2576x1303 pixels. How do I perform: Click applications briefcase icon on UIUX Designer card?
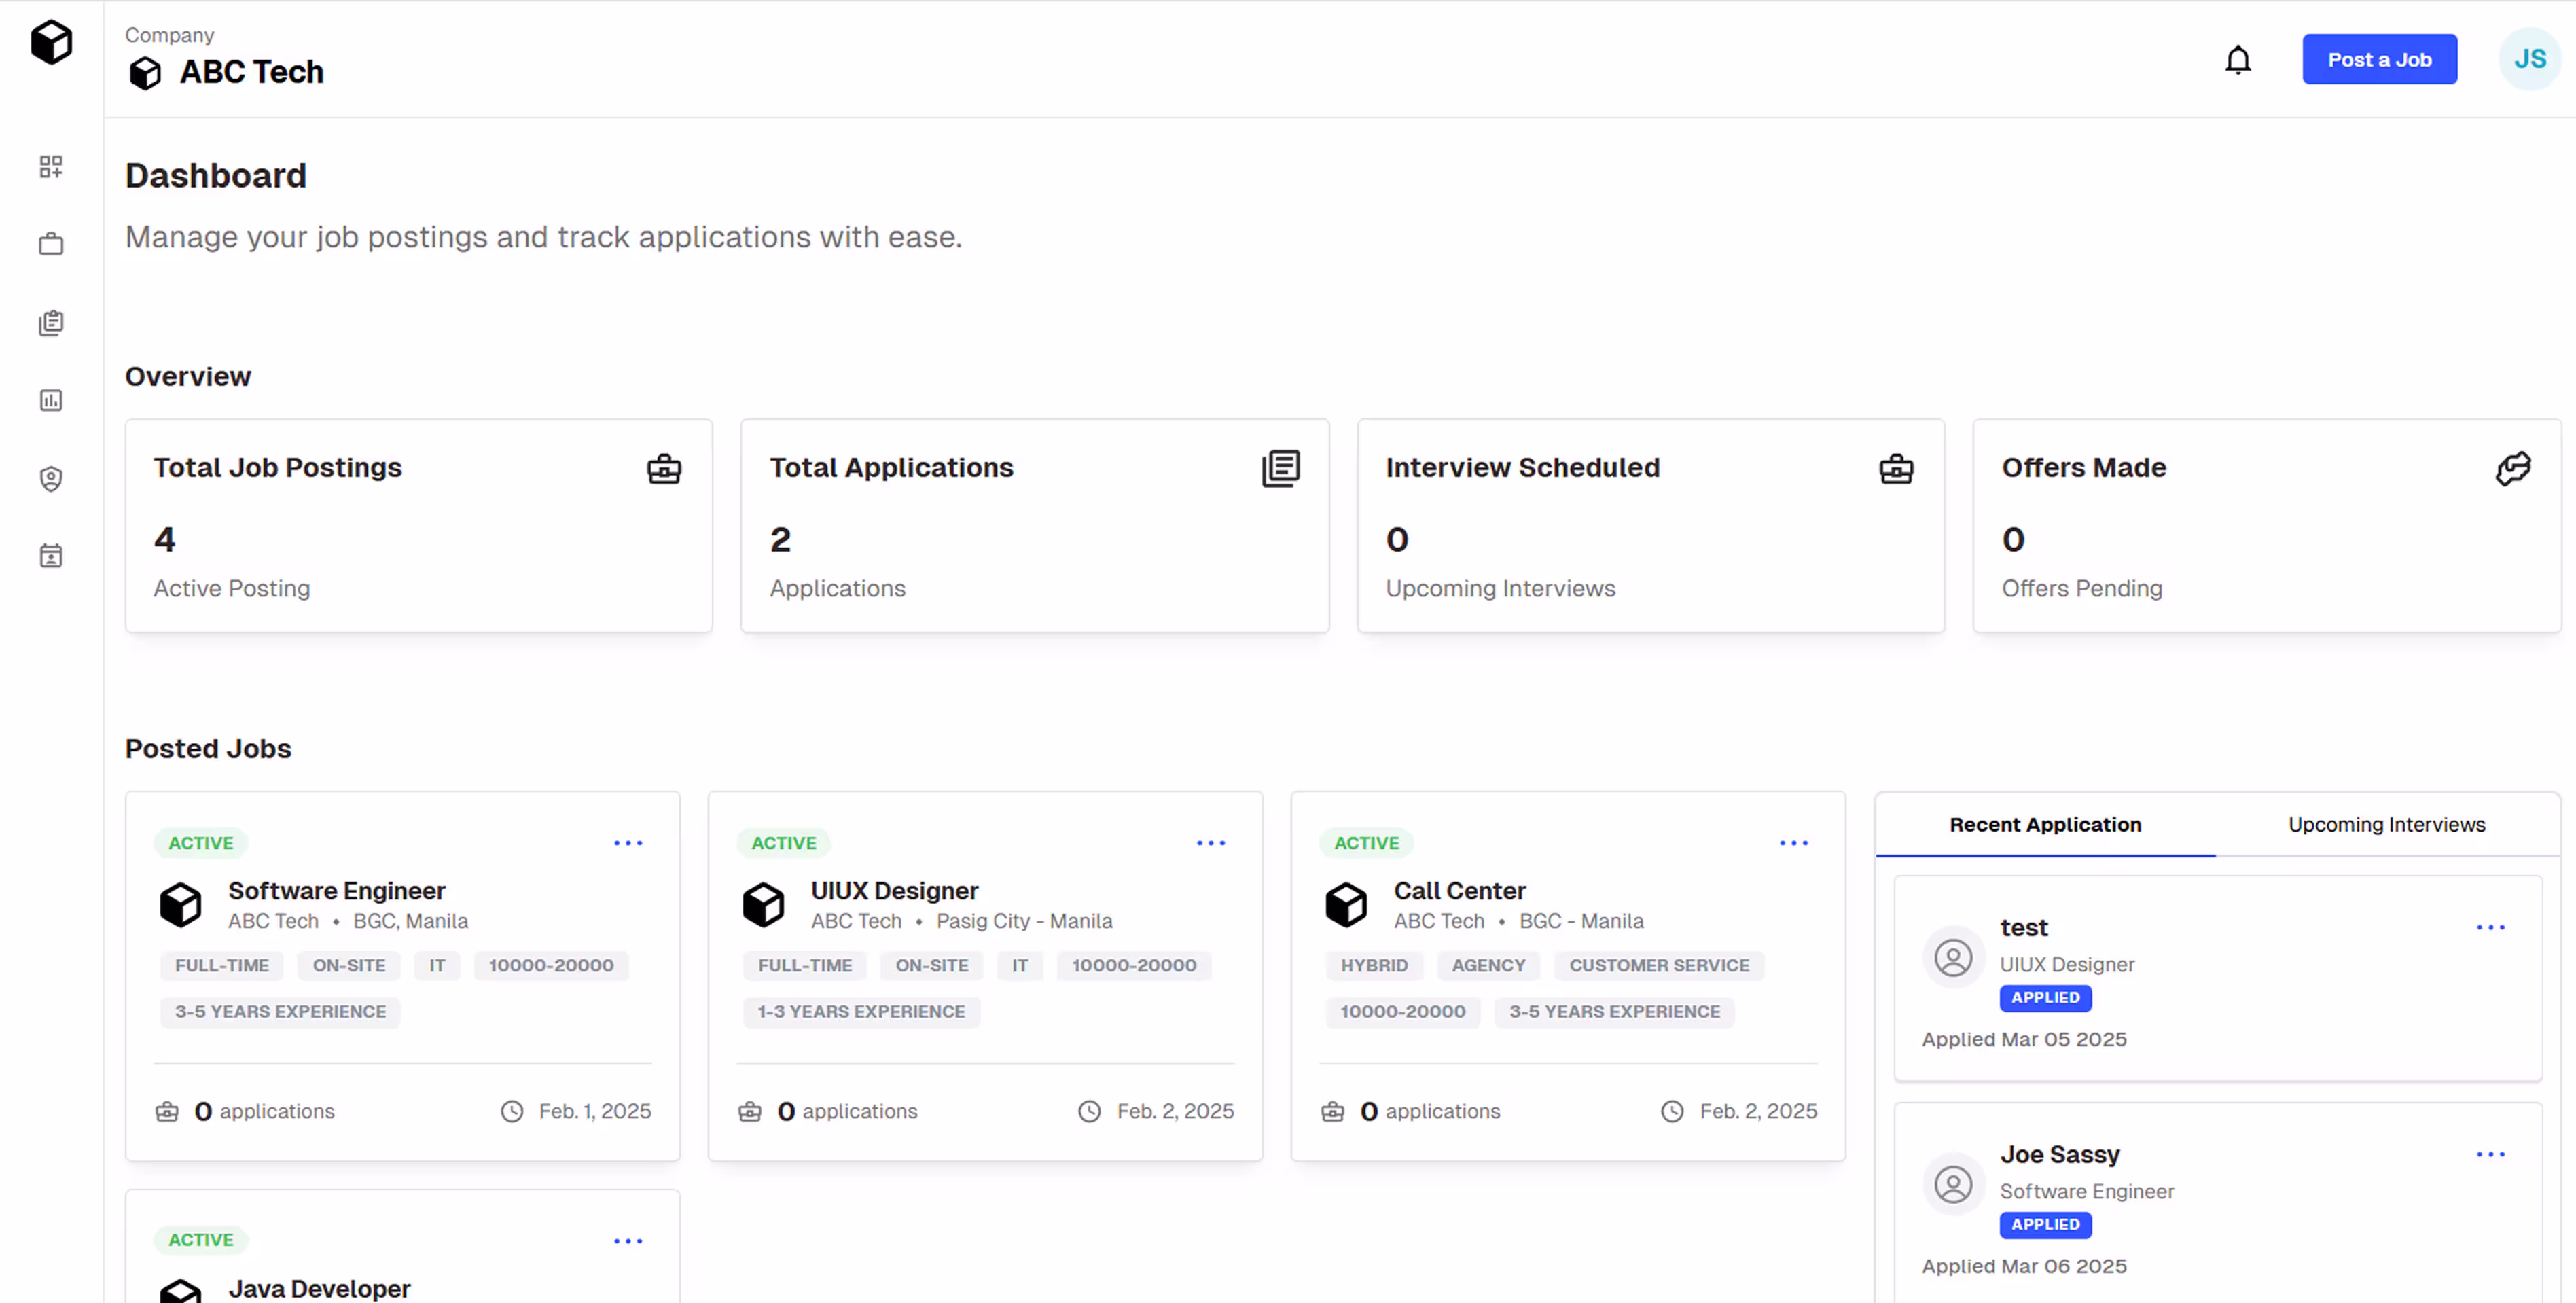tap(750, 1111)
